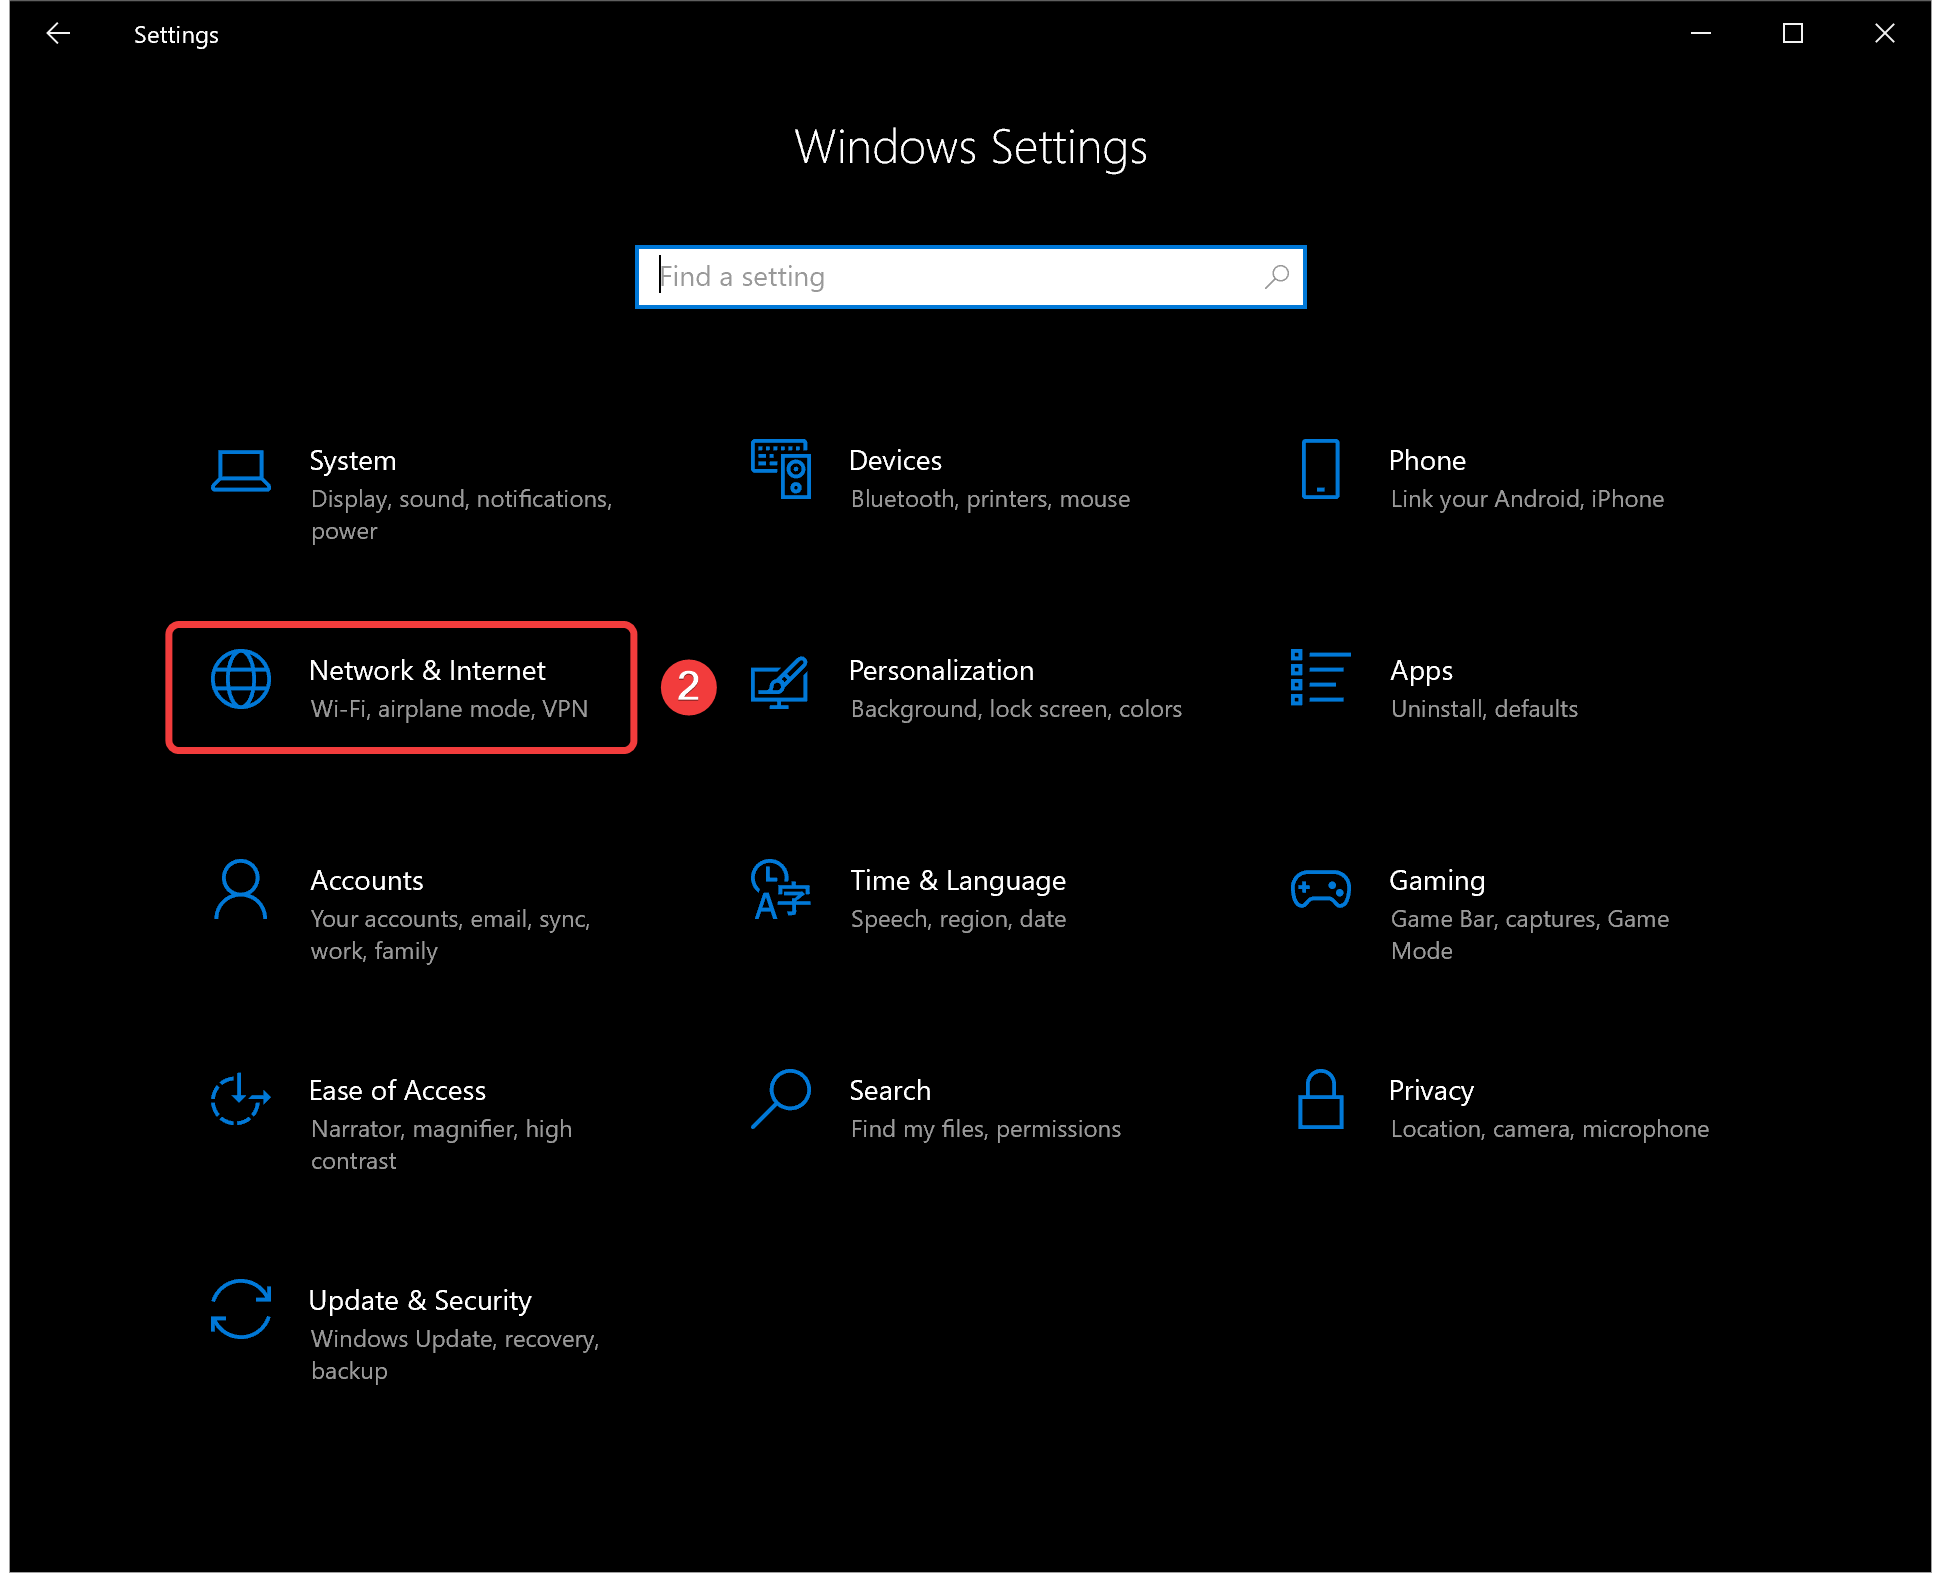Click the Update & Security sync icon

[x=241, y=1309]
